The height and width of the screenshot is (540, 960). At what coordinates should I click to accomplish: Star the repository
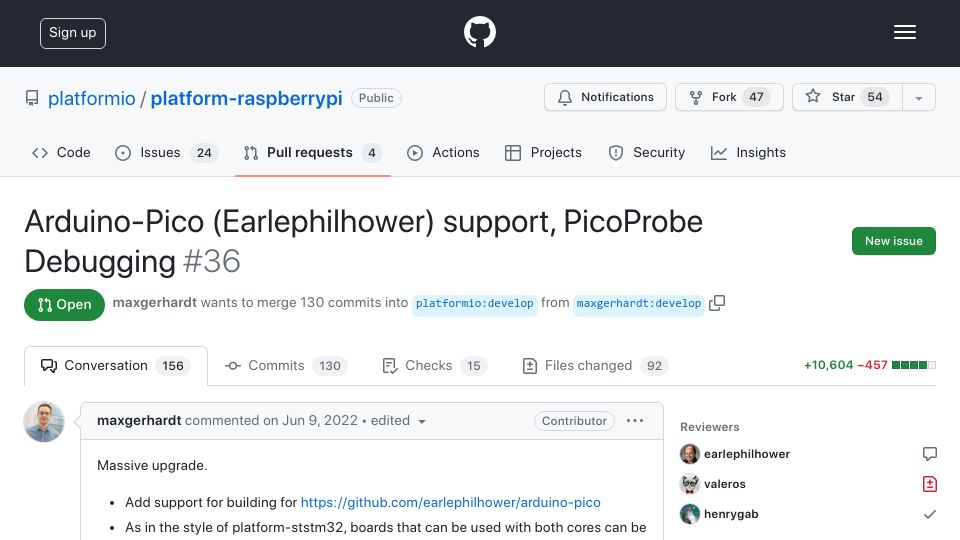[847, 97]
